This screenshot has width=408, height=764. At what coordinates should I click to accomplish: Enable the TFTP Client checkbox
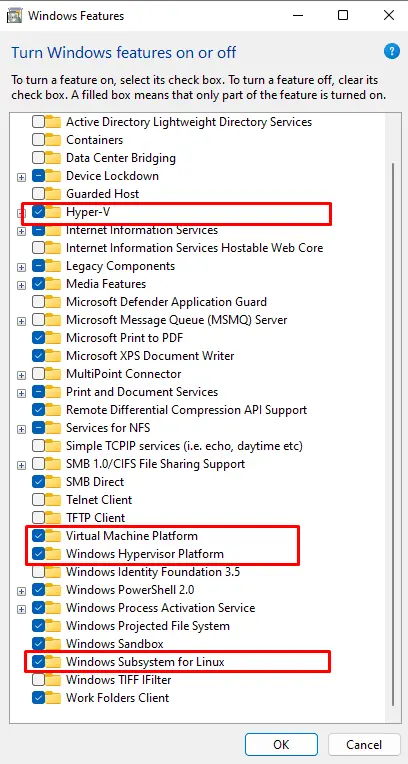pos(39,517)
